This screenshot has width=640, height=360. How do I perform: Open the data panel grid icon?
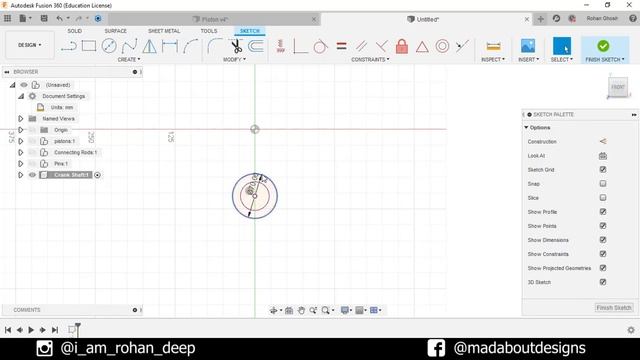(7, 18)
